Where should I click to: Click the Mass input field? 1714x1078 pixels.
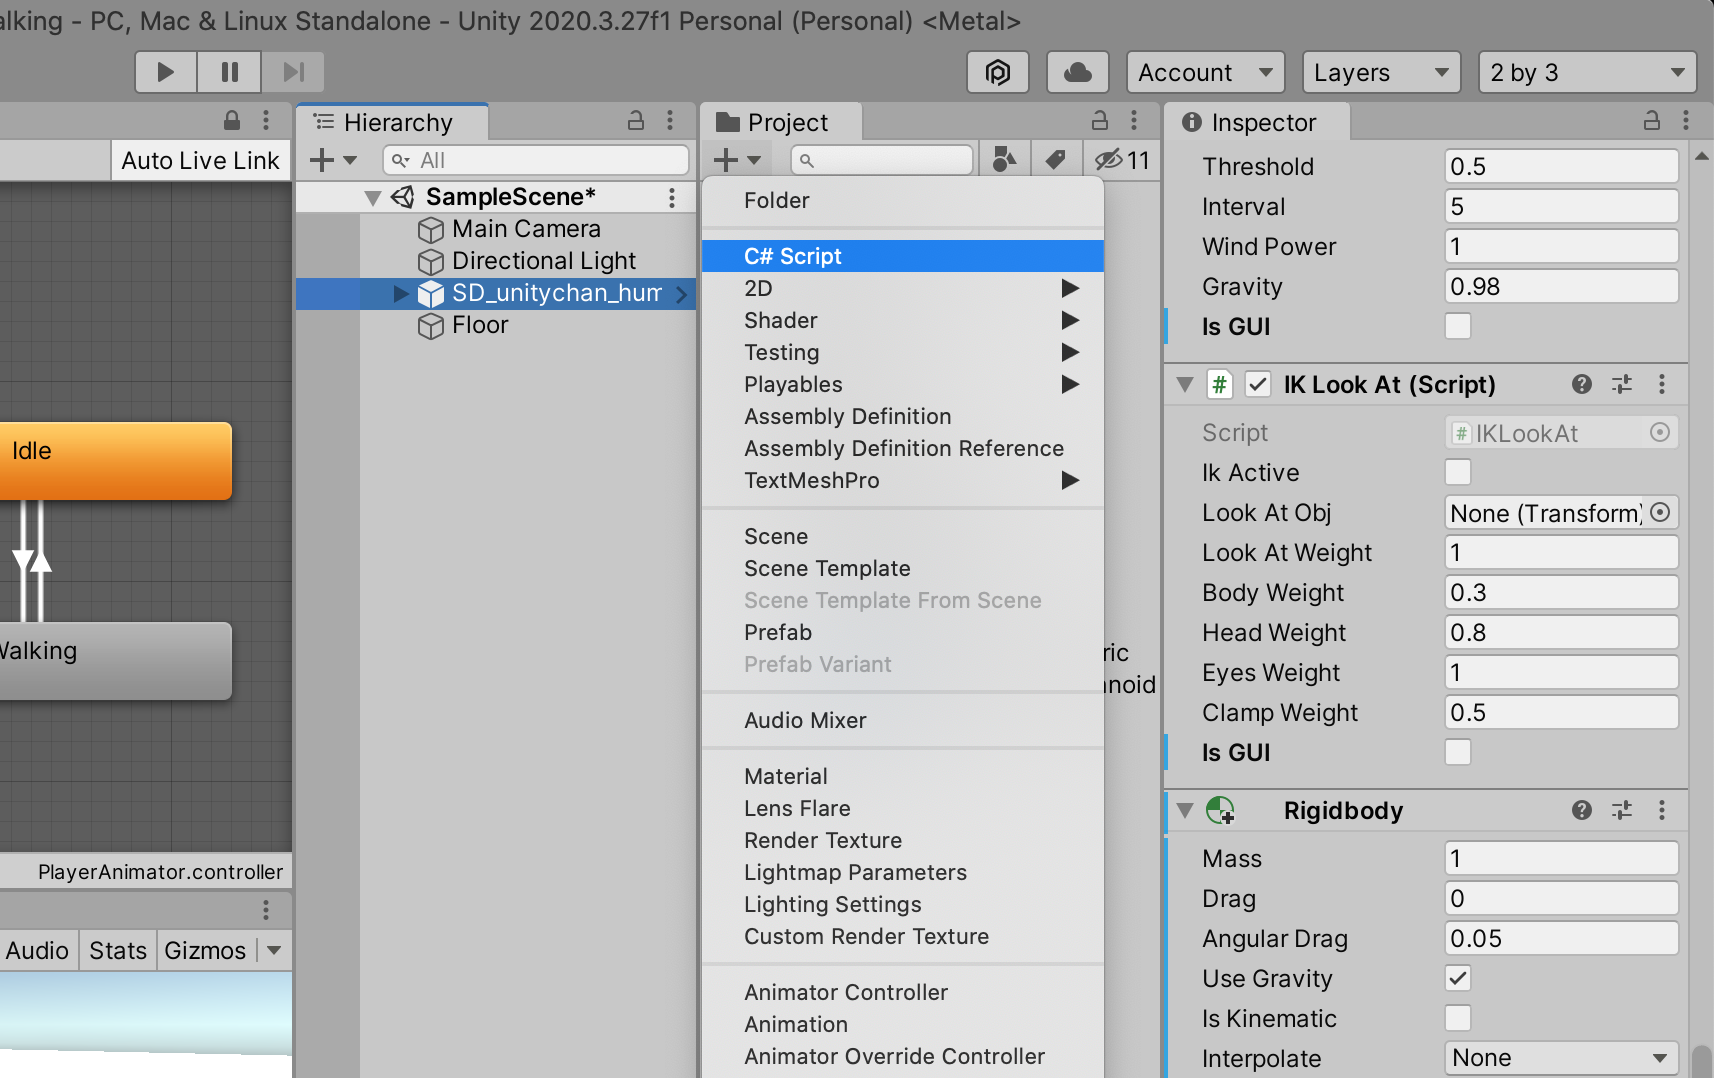pos(1560,858)
